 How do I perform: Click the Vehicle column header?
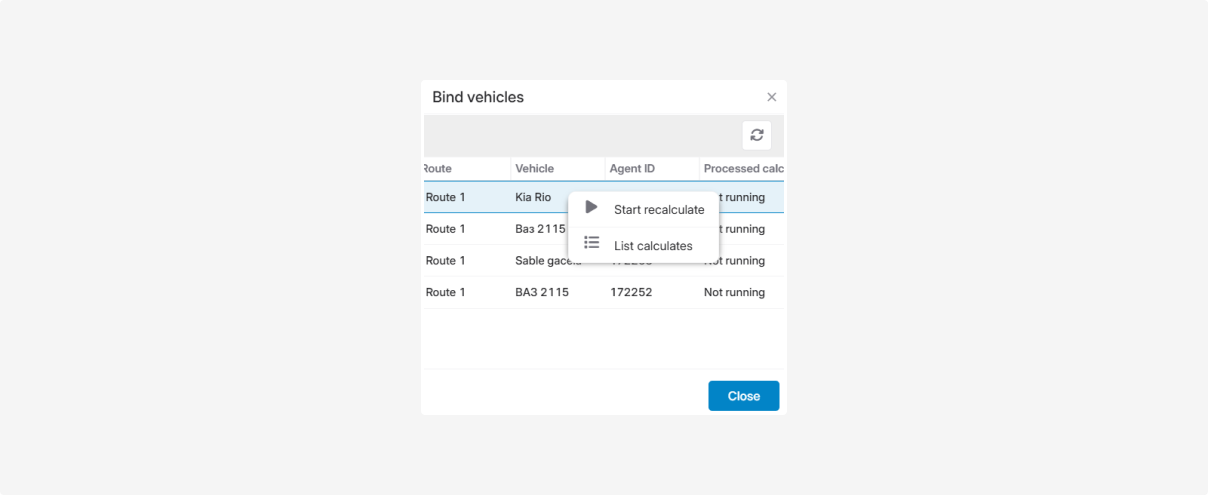coord(535,169)
